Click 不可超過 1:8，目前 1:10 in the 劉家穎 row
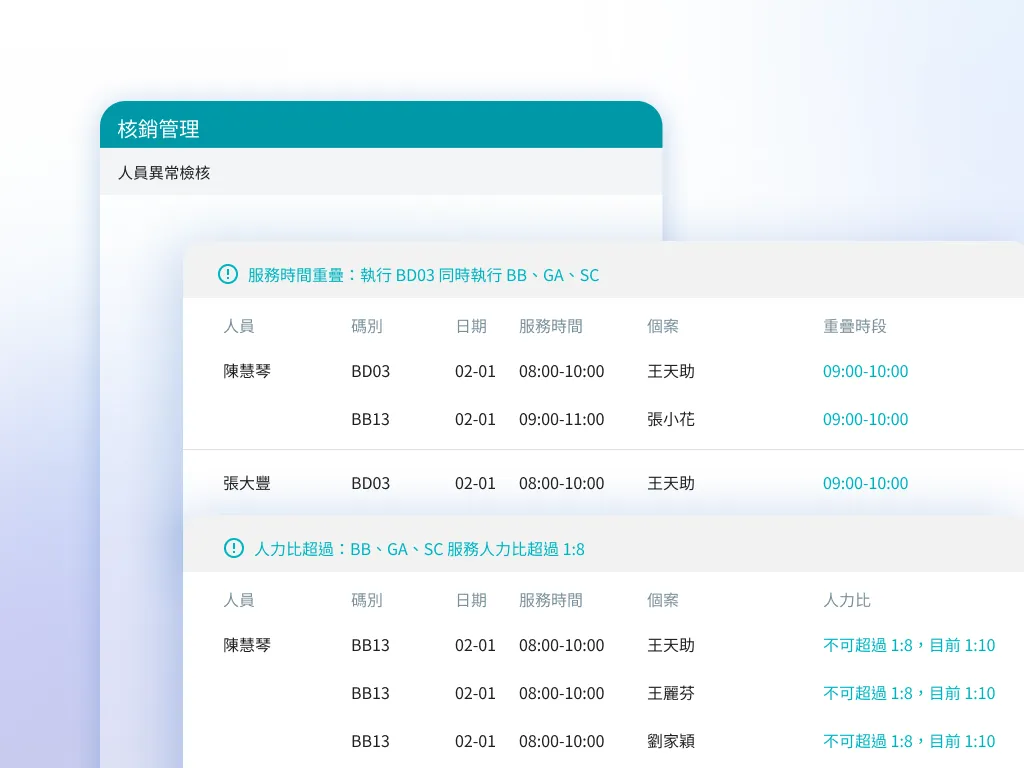 [909, 741]
